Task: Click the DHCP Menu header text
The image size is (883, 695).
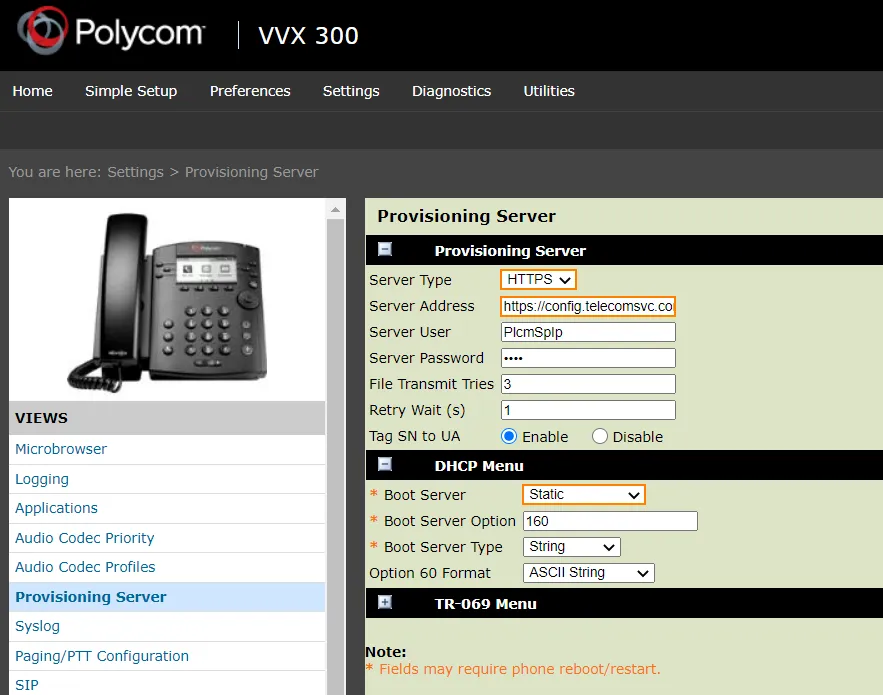Action: 479,466
